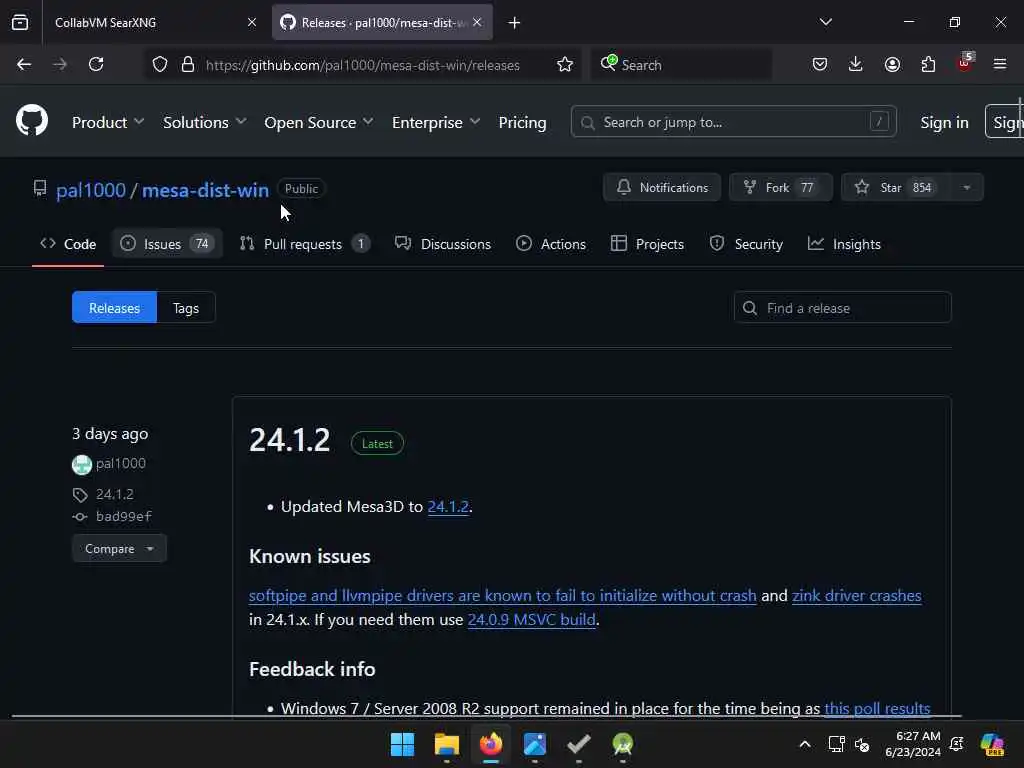The image size is (1024, 768).
Task: Open the Firefox hamburger application menu
Action: coord(1000,64)
